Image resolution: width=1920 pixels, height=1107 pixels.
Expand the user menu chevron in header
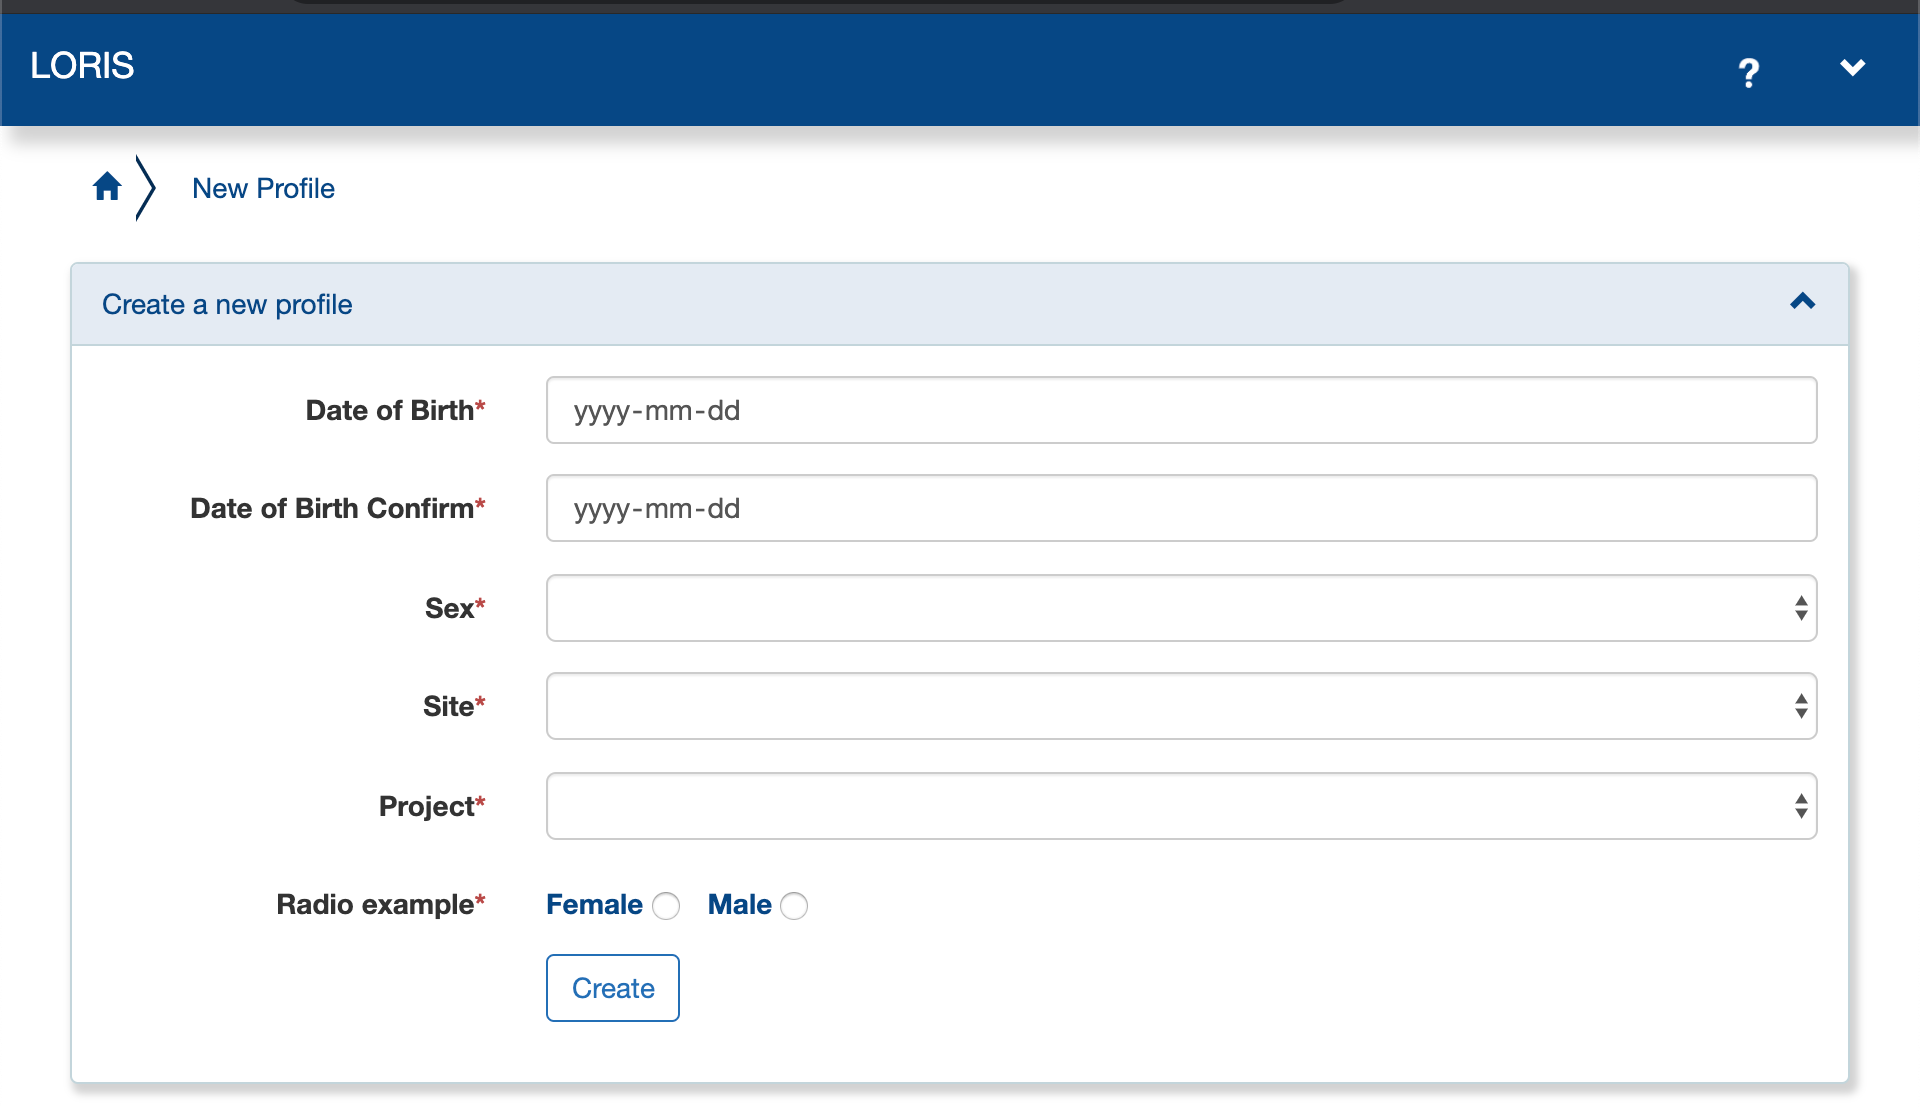(x=1852, y=67)
